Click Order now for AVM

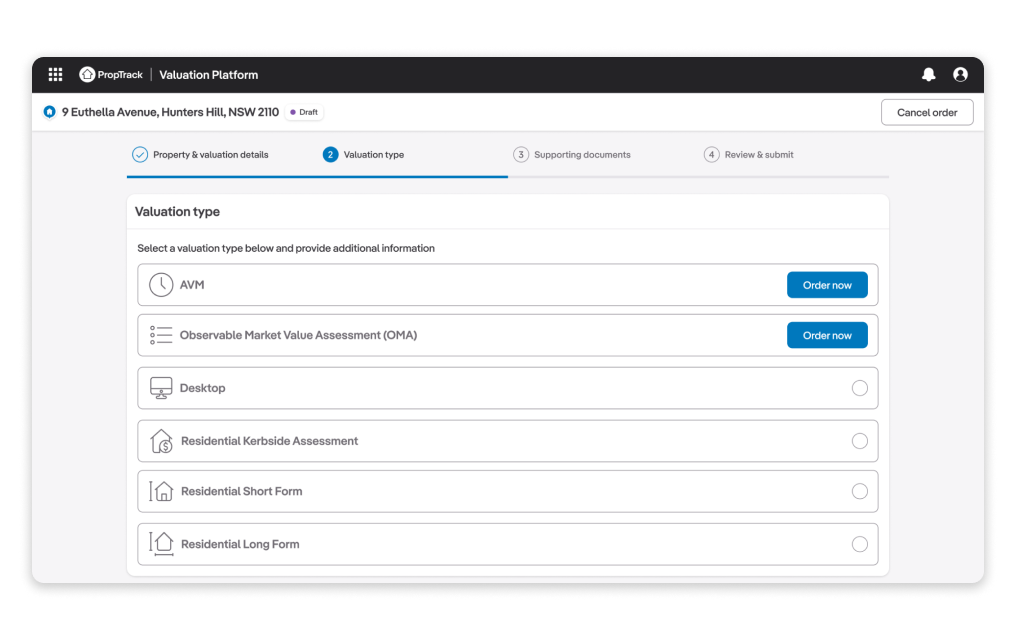coord(827,285)
